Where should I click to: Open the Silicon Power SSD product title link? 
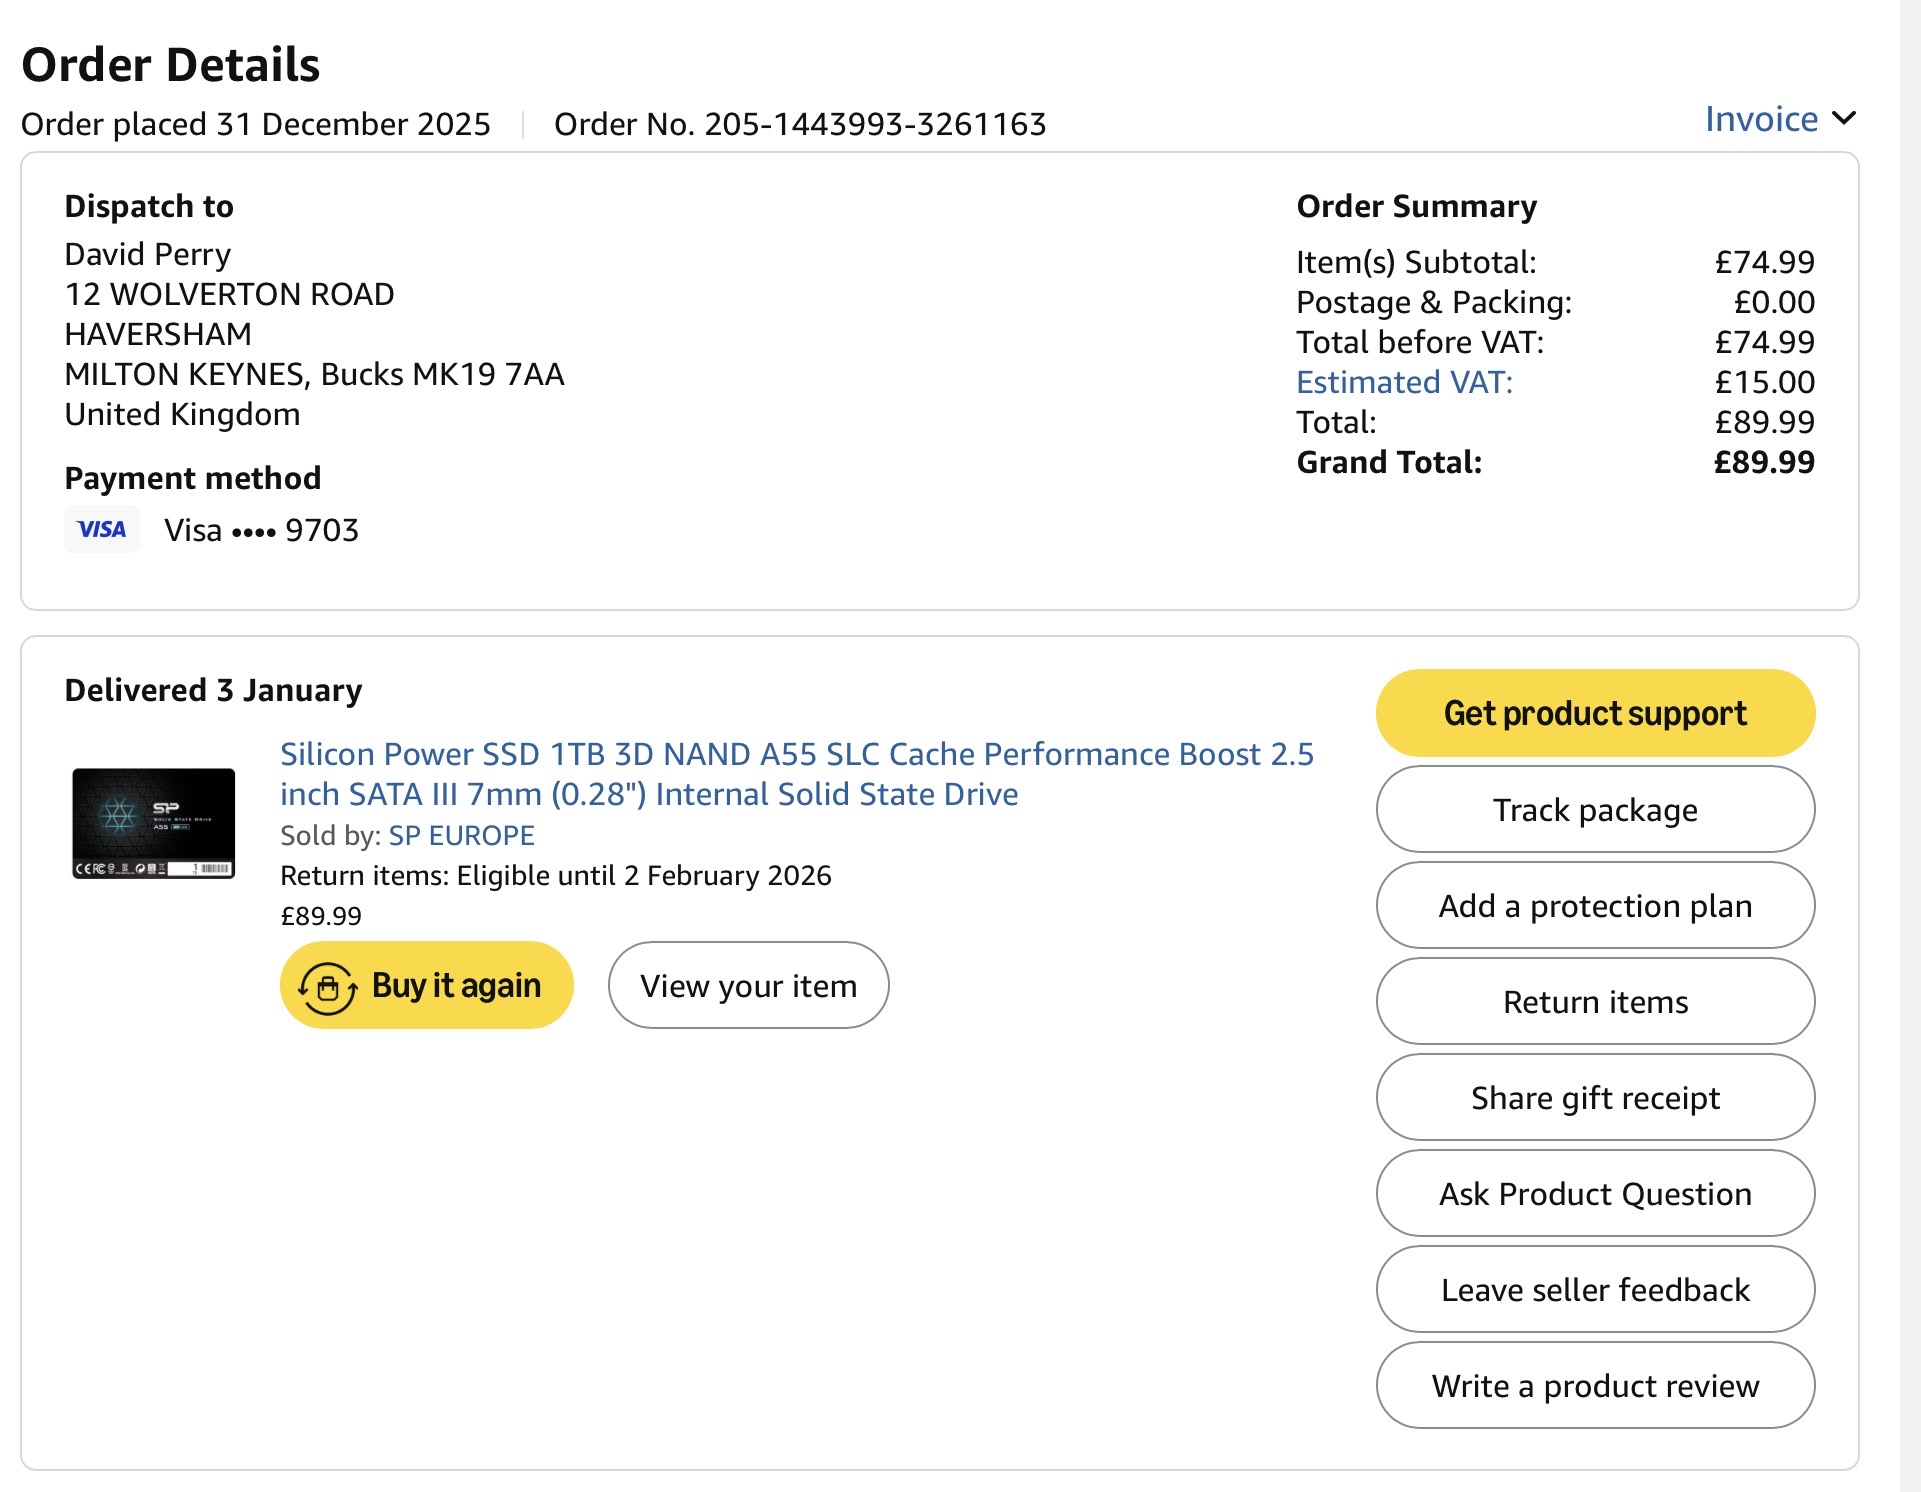click(x=796, y=773)
